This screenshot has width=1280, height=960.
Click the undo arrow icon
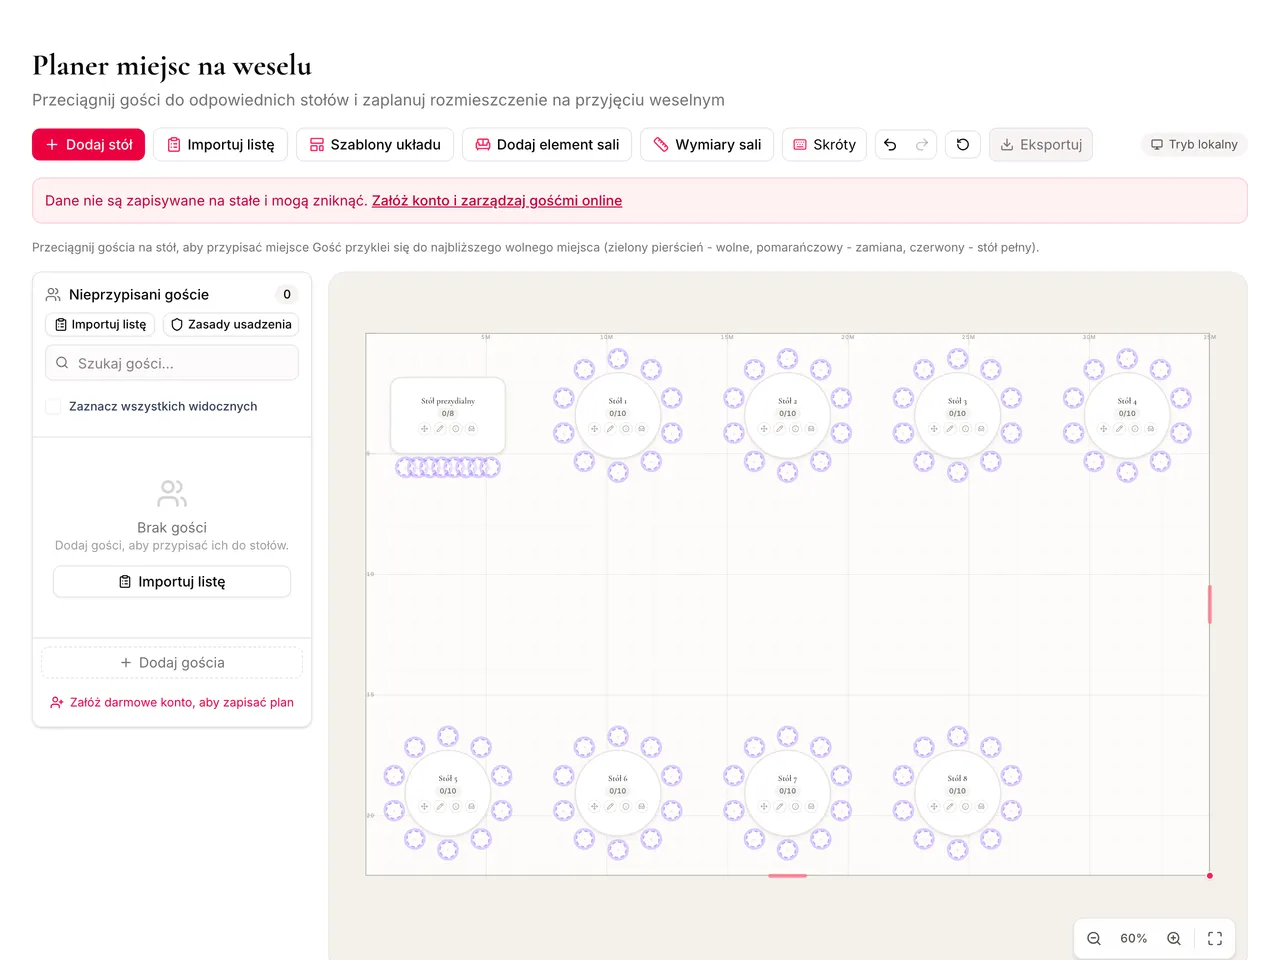click(890, 145)
